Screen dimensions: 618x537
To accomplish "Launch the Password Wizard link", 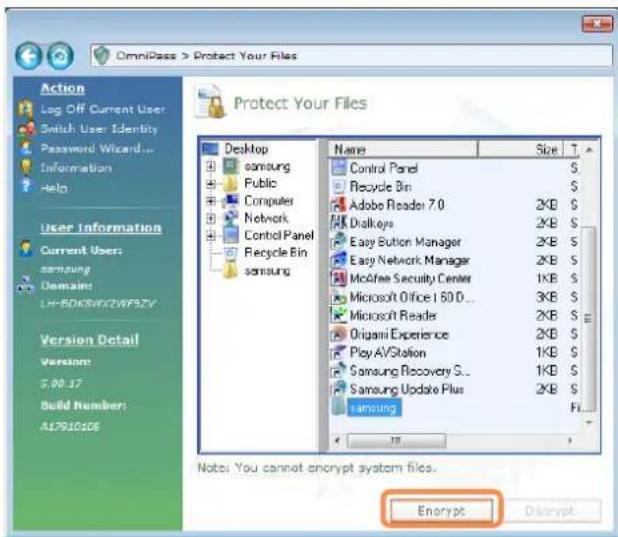I will (97, 149).
